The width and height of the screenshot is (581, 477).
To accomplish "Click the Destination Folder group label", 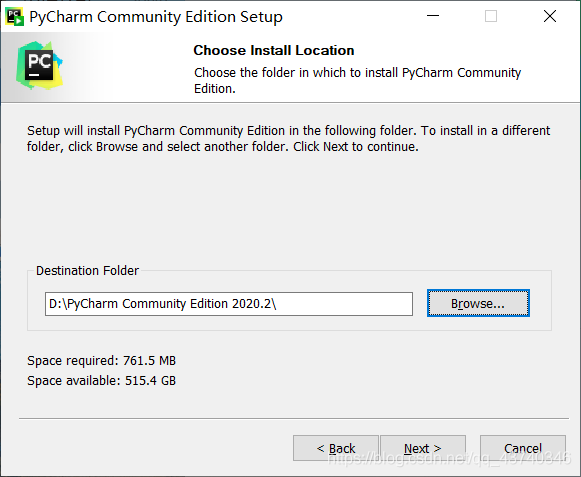I will click(87, 271).
